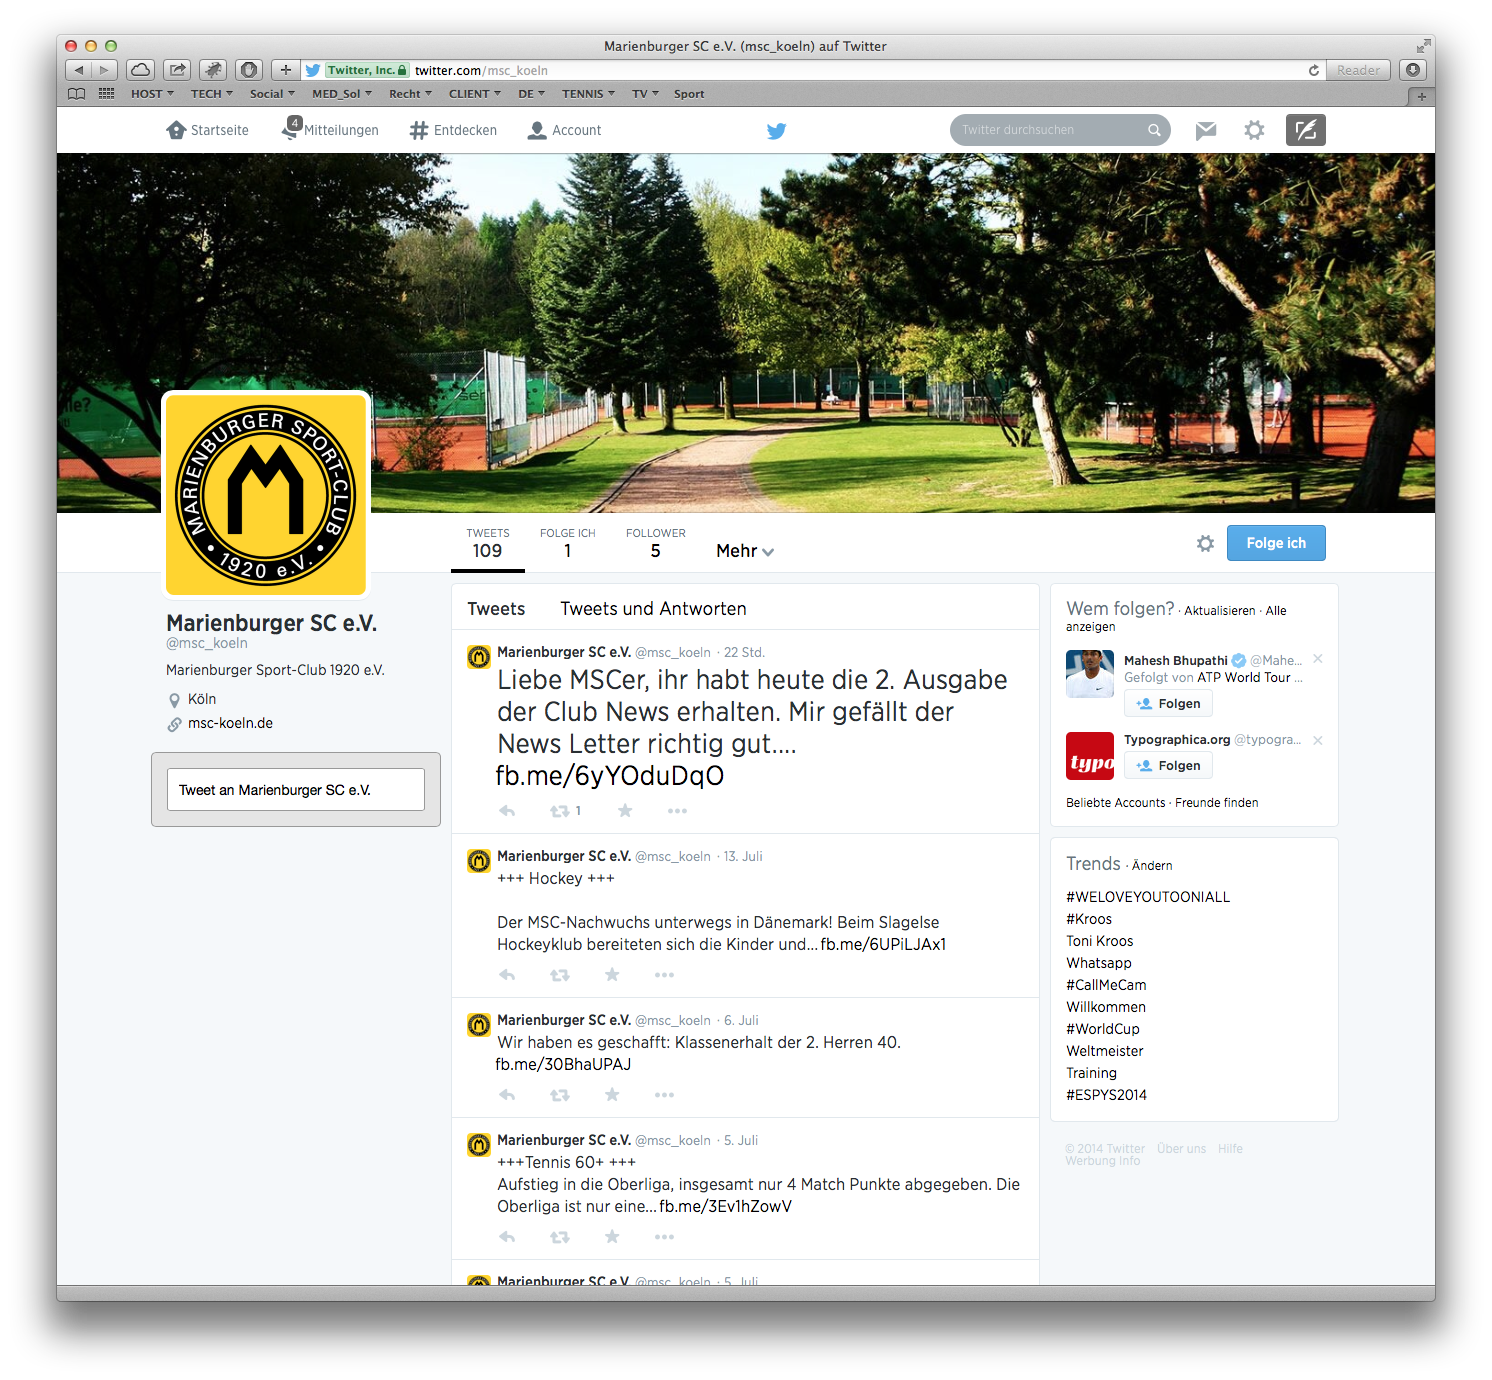This screenshot has height=1380, width=1492.
Task: Click Aktualisieren in Wem folgen
Action: click(x=1219, y=611)
